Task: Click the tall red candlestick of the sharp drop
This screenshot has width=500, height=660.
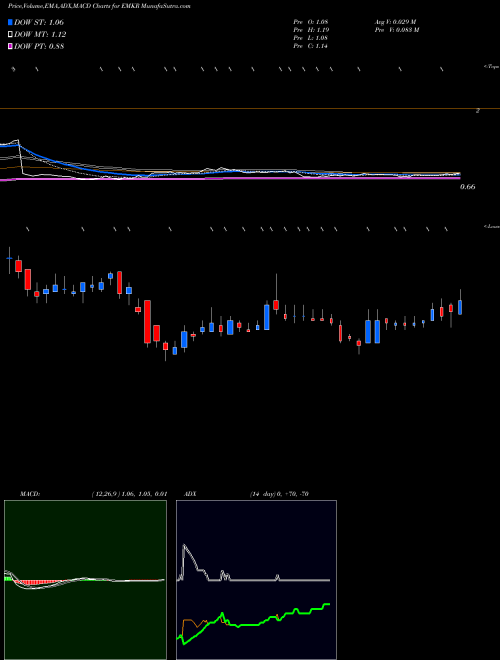Action: [147, 322]
